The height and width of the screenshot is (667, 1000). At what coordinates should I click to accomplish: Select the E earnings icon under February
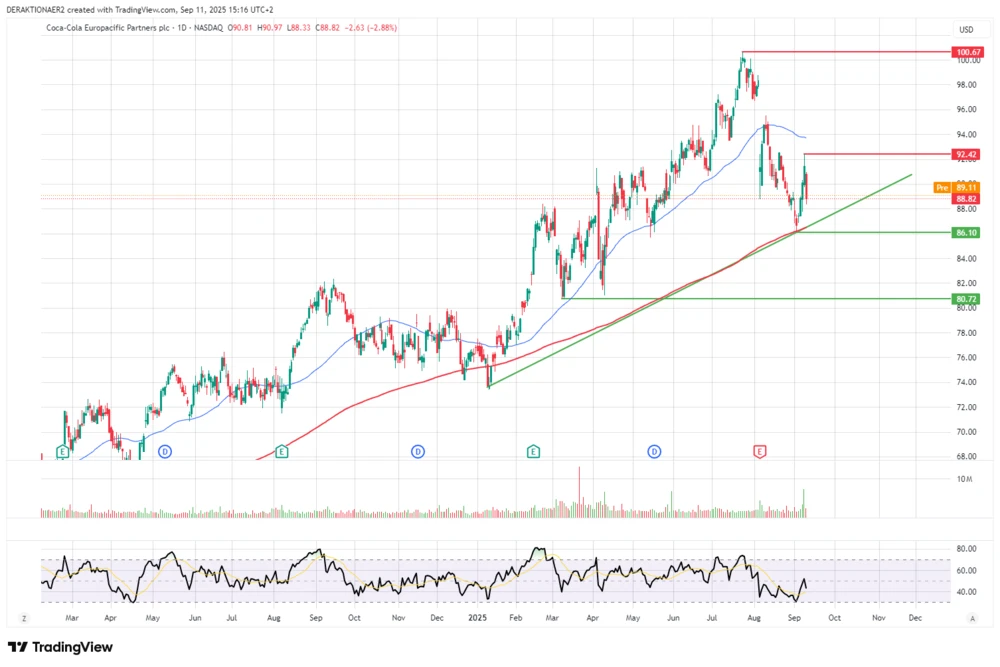(x=533, y=452)
